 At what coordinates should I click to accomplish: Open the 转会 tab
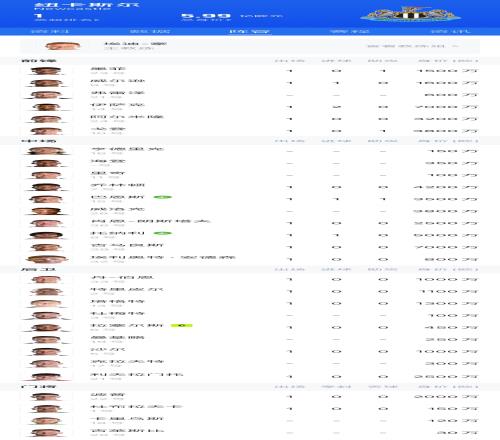pyautogui.click(x=450, y=31)
